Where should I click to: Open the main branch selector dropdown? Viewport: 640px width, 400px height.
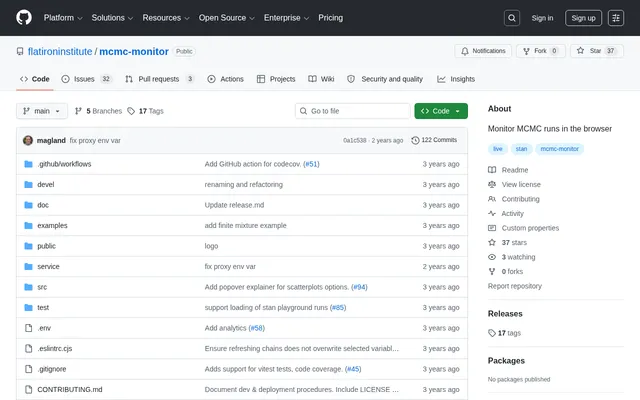(42, 111)
